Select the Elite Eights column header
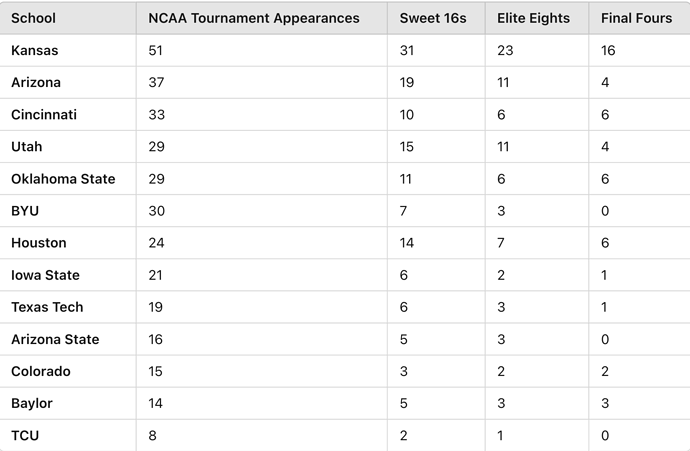 point(533,18)
